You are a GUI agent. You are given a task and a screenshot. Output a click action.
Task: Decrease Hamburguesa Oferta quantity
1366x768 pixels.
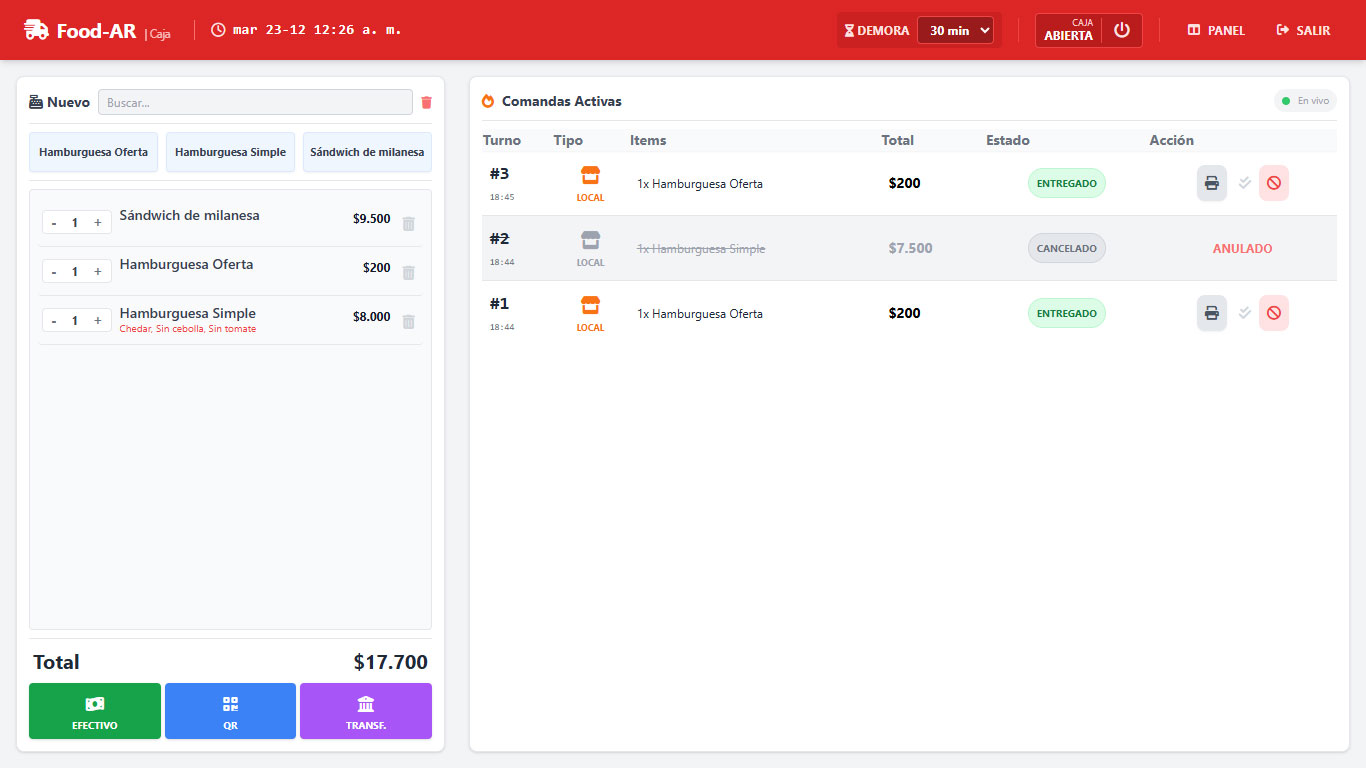[x=54, y=272]
